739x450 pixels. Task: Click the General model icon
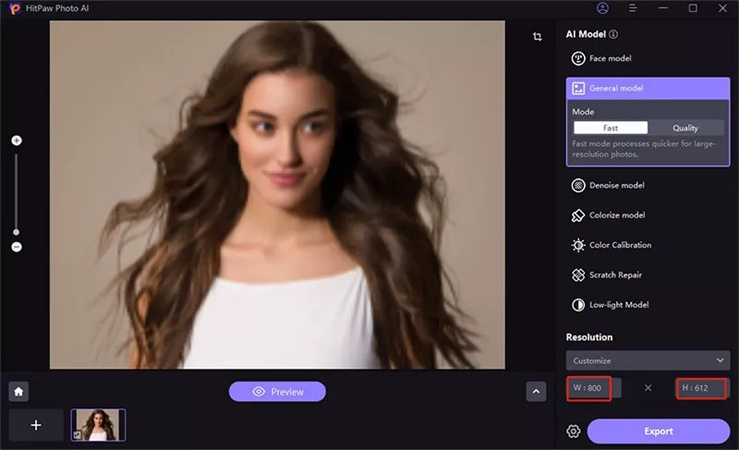click(578, 88)
